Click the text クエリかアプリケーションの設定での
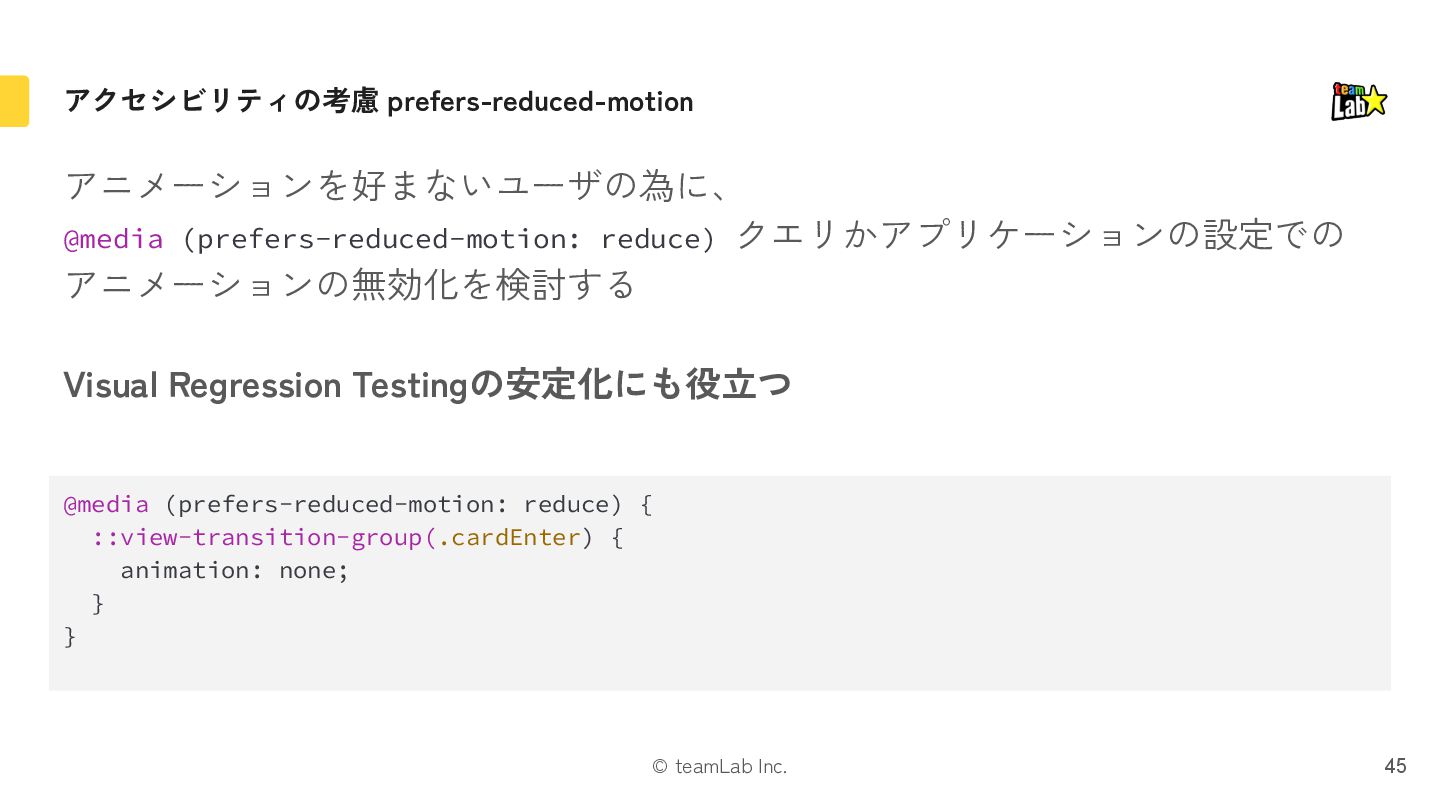This screenshot has width=1440, height=810. click(1040, 236)
